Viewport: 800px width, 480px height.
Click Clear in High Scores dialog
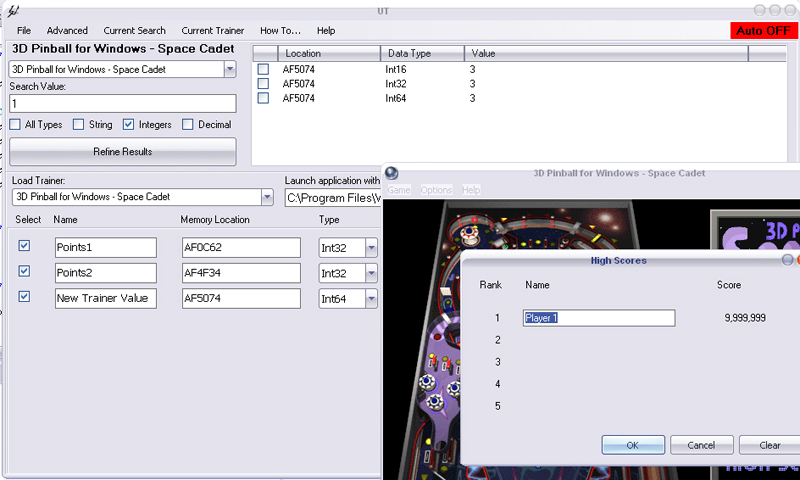click(769, 445)
